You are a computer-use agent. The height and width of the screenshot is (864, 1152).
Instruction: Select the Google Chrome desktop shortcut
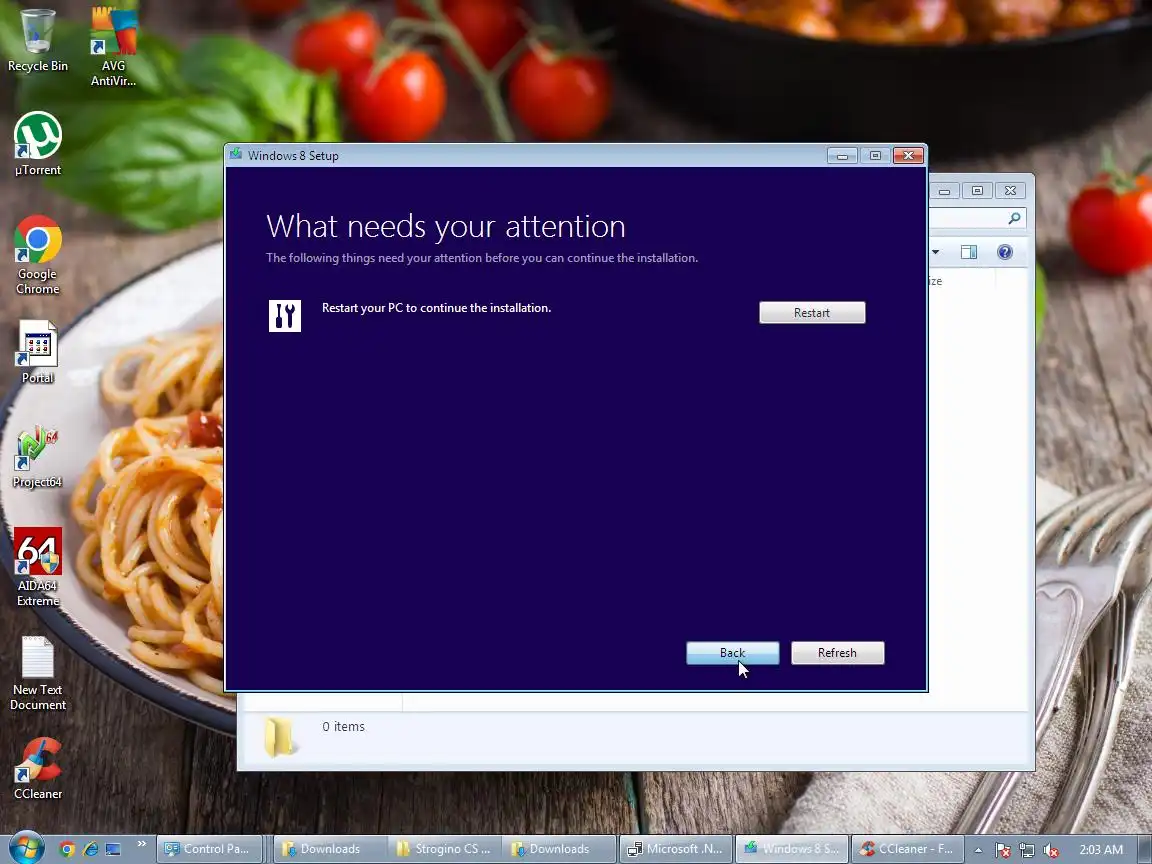[x=37, y=255]
